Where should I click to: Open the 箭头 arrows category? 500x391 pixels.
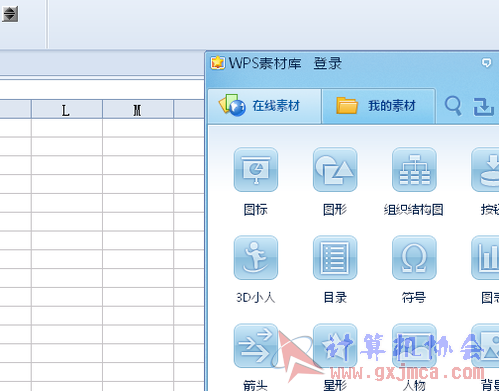(x=256, y=346)
